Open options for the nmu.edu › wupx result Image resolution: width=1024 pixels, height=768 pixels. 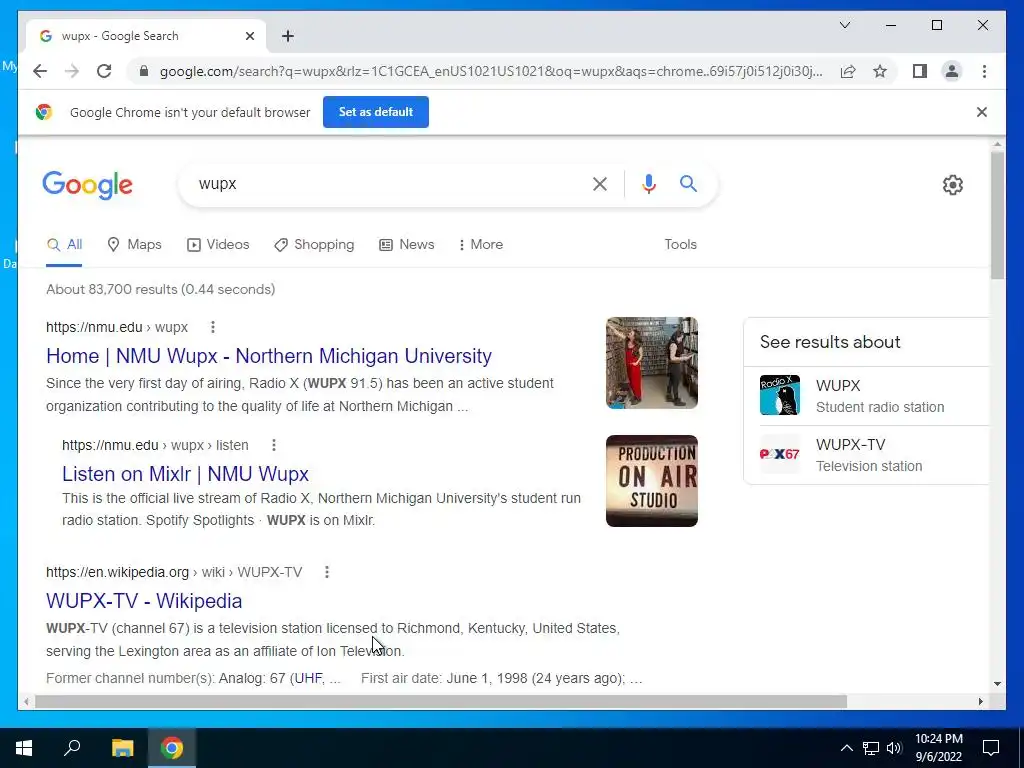[213, 327]
